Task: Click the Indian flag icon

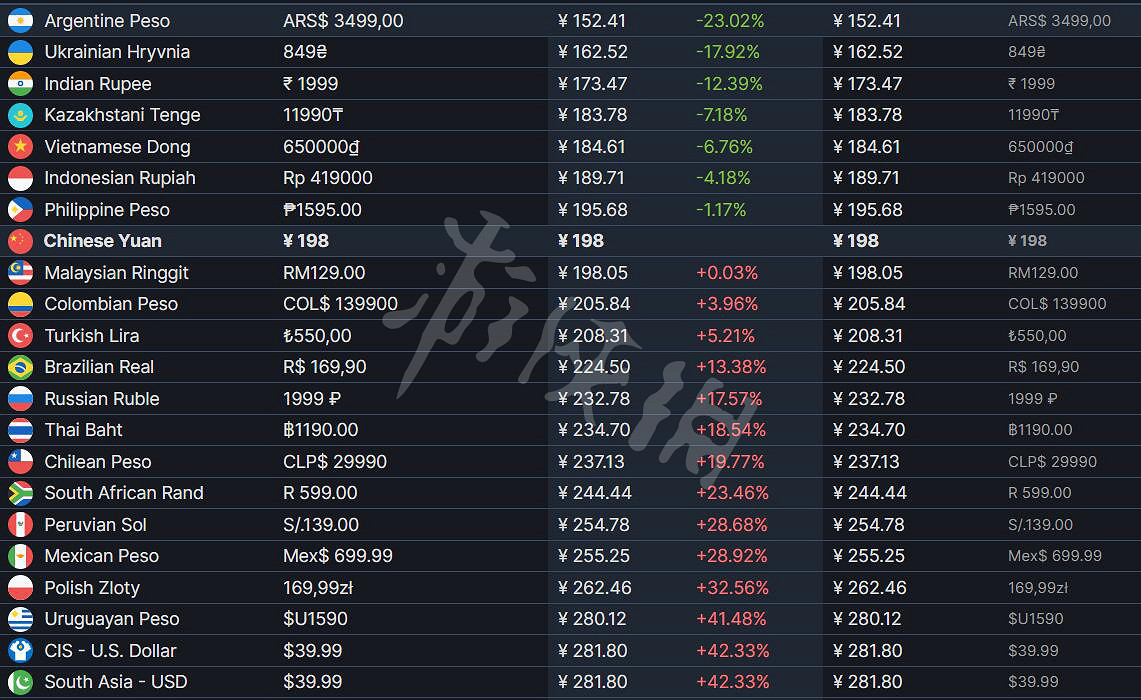Action: pos(20,83)
